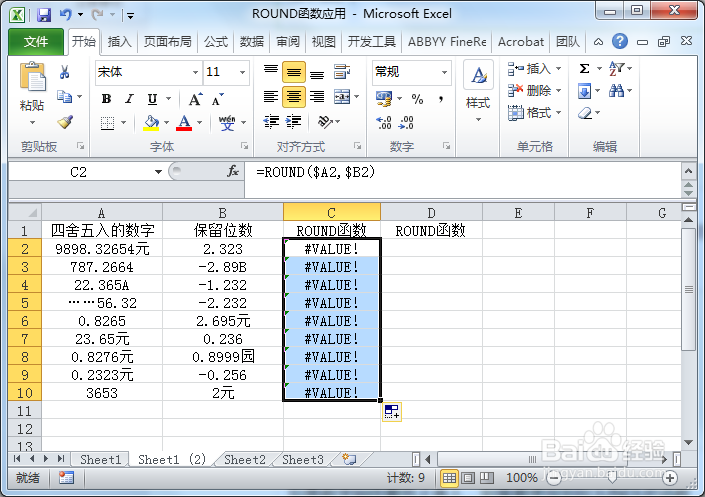This screenshot has height=497, width=705.
Task: Toggle center horizontal alignment
Action: click(x=294, y=96)
